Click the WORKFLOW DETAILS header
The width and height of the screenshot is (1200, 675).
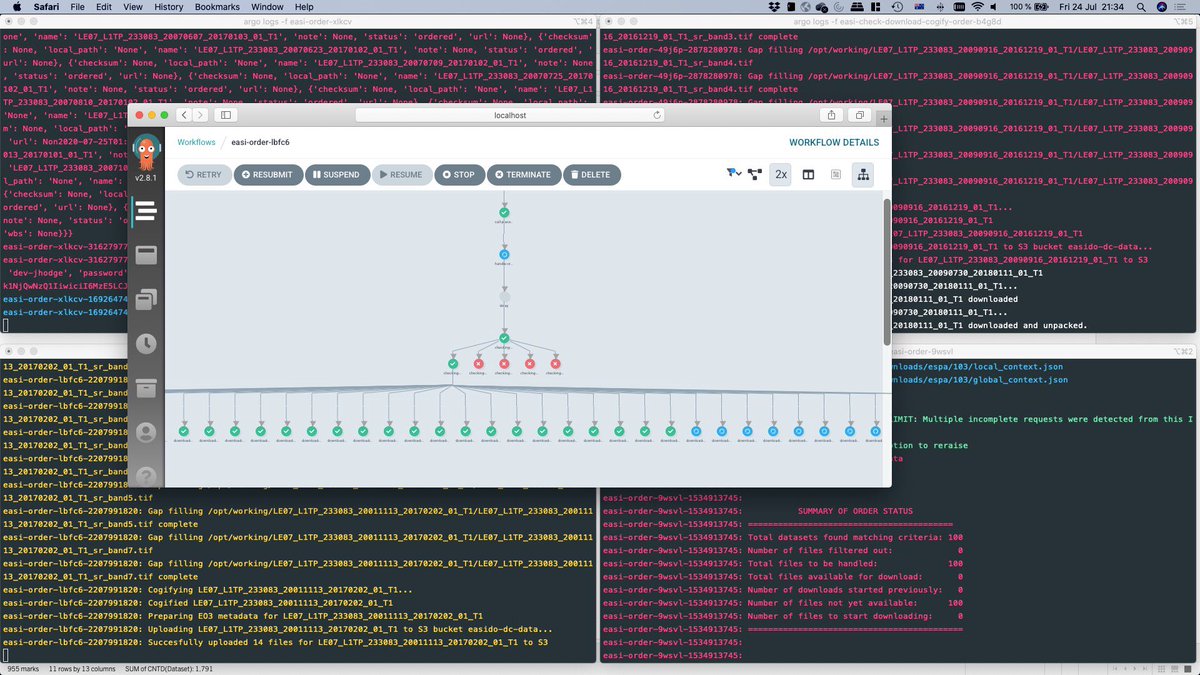point(834,143)
